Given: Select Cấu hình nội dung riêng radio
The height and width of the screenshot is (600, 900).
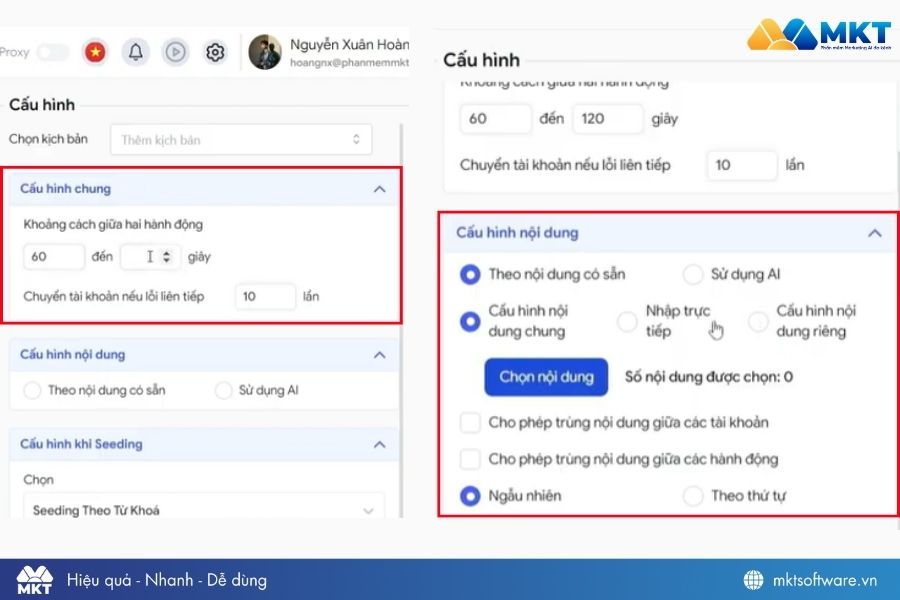Looking at the screenshot, I should point(758,322).
